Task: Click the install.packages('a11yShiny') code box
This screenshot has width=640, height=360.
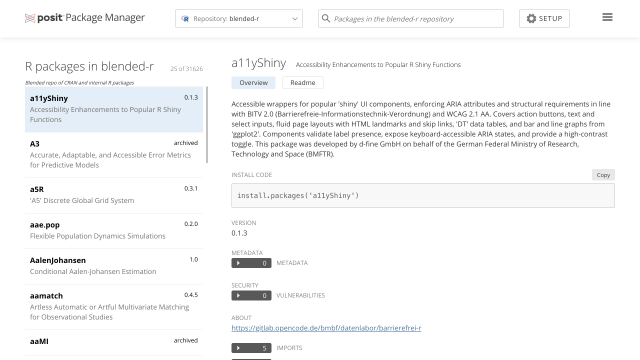Action: point(423,196)
